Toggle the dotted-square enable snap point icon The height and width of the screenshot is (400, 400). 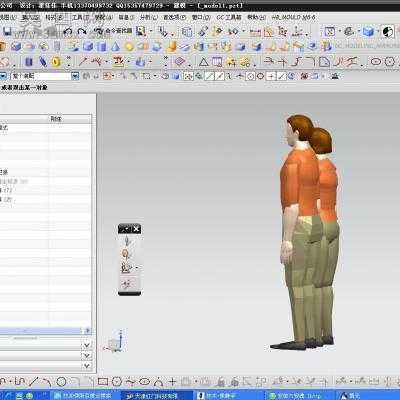click(188, 76)
